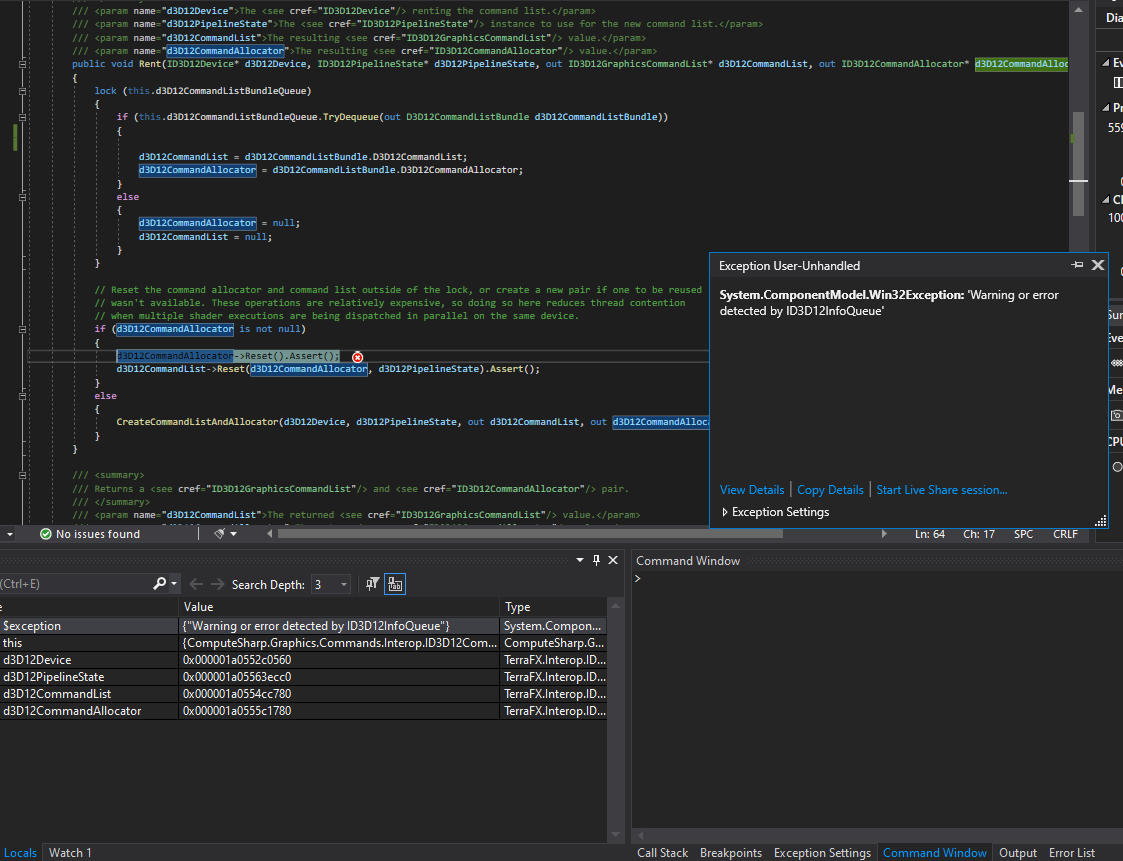Select the d3D12CommandAllocator row in Locals
The height and width of the screenshot is (861, 1123).
tap(304, 711)
